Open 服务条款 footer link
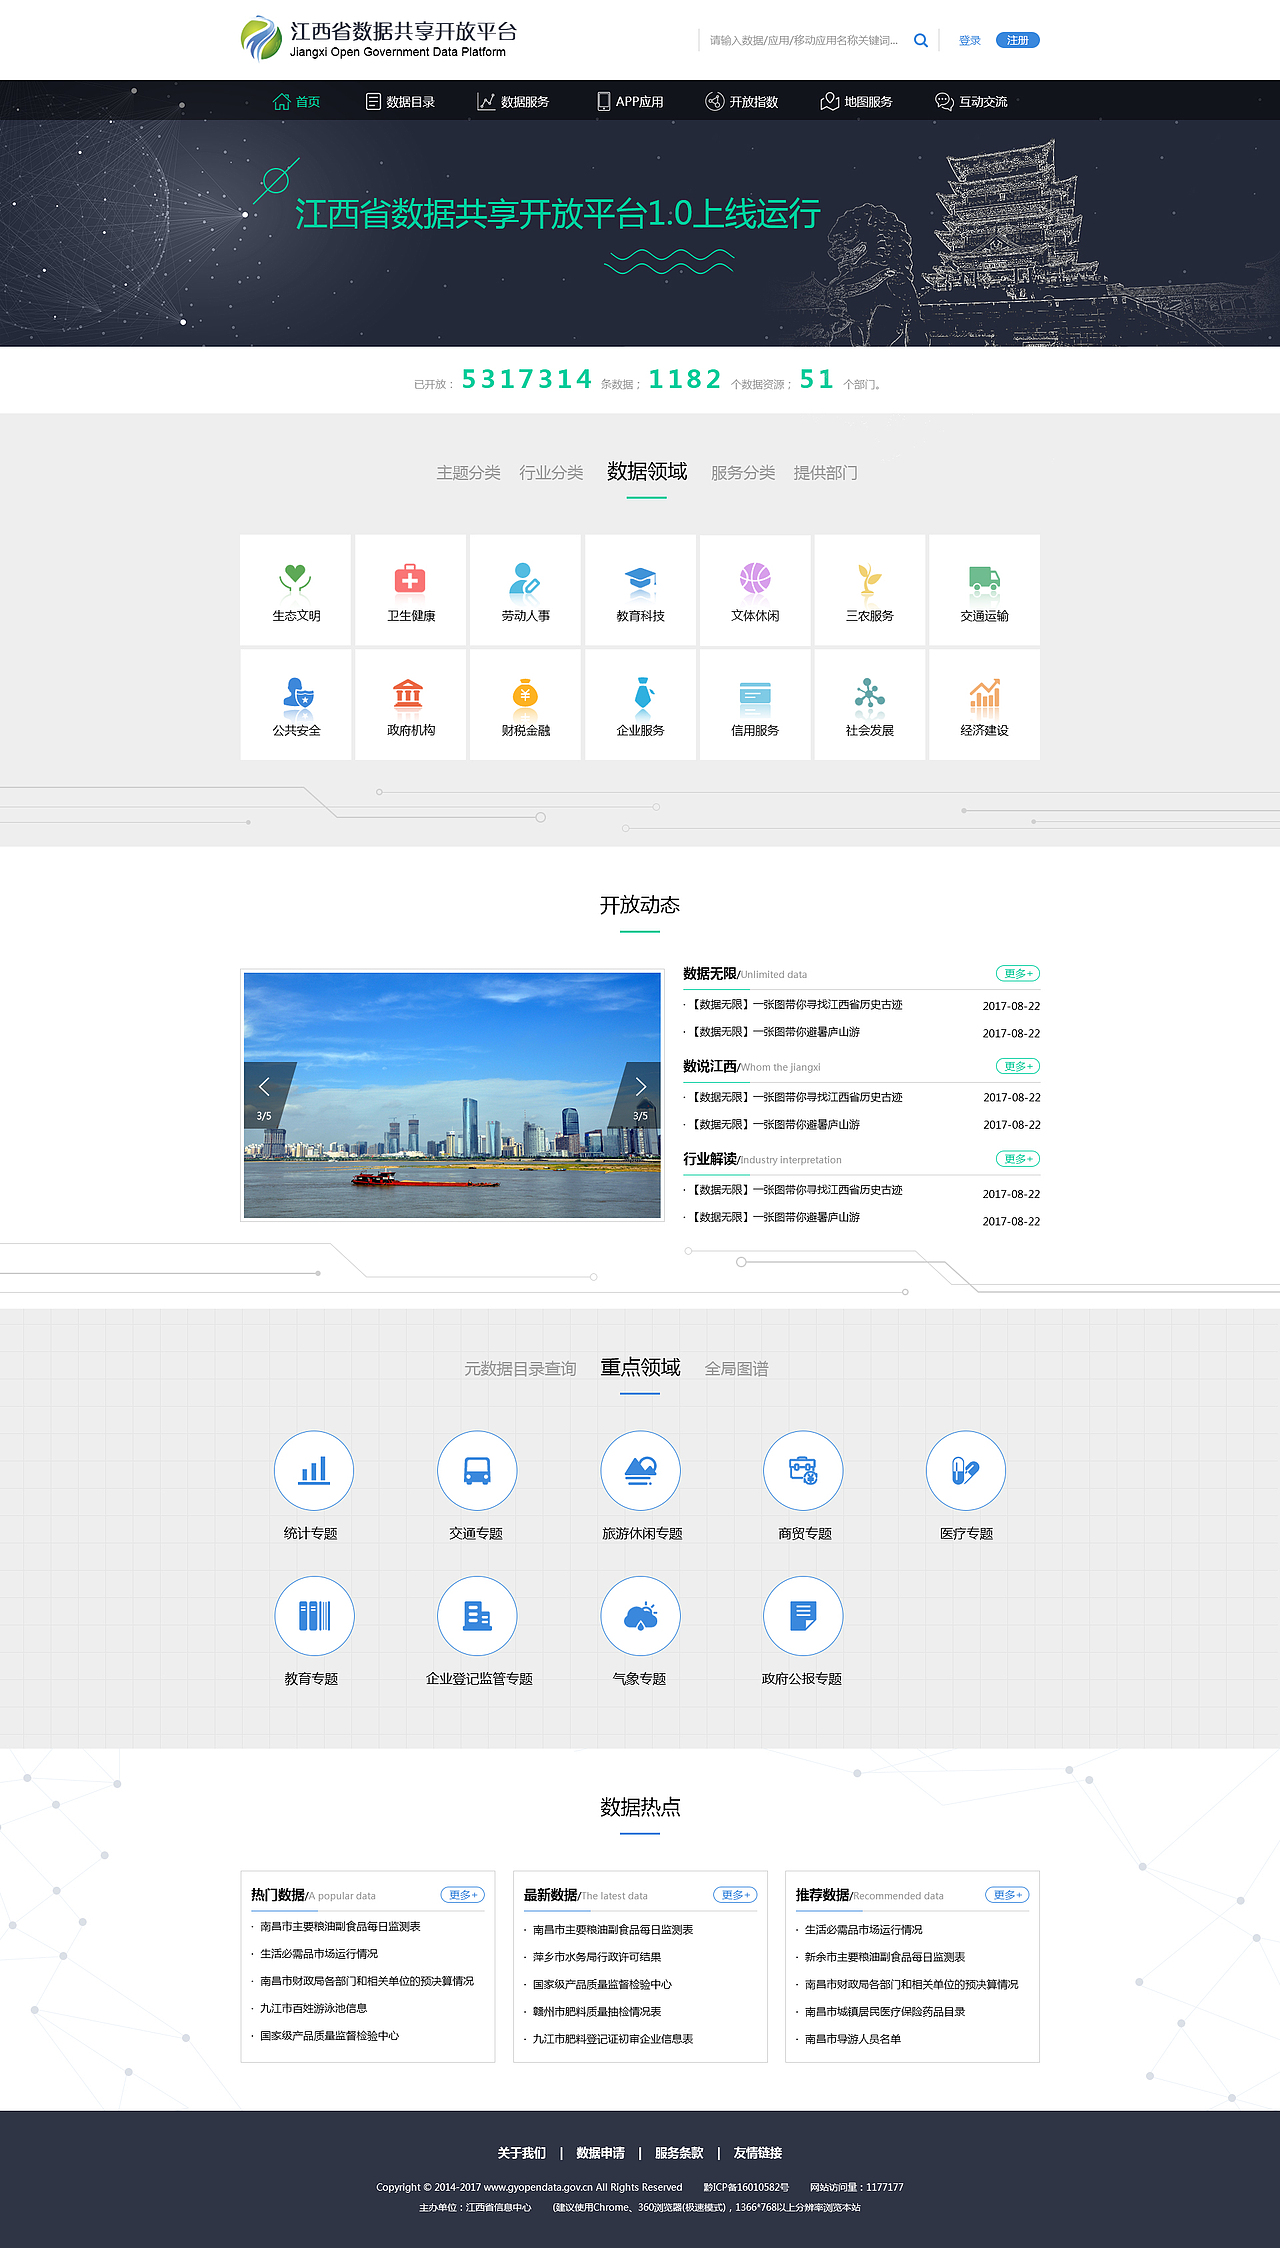 [679, 2153]
